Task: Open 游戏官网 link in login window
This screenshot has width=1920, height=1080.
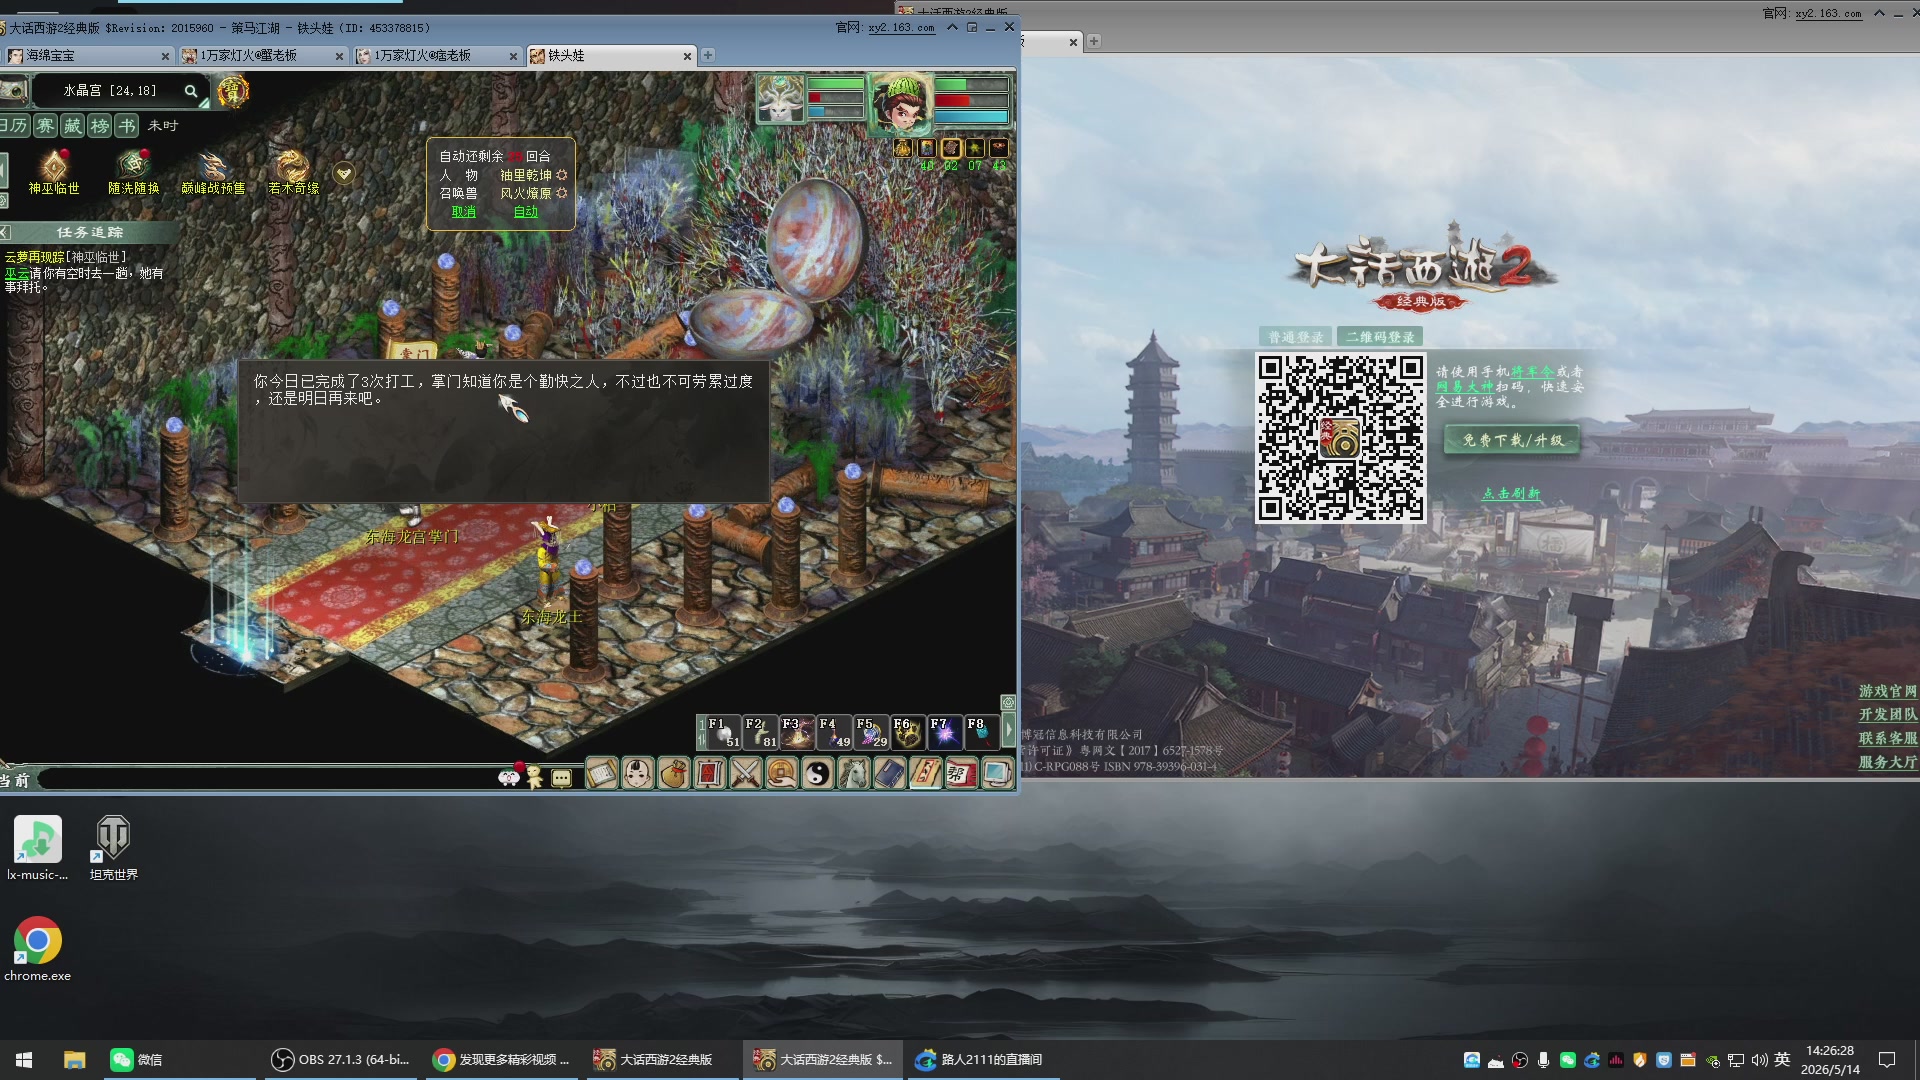Action: 1888,692
